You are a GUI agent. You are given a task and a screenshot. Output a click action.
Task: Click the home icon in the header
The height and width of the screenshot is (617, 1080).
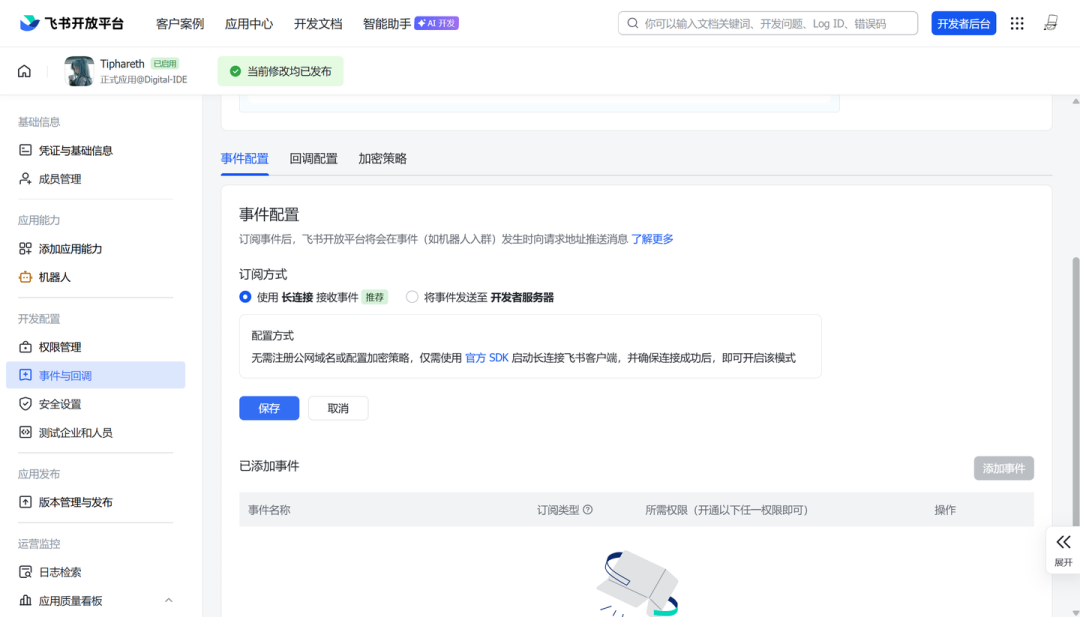click(24, 71)
